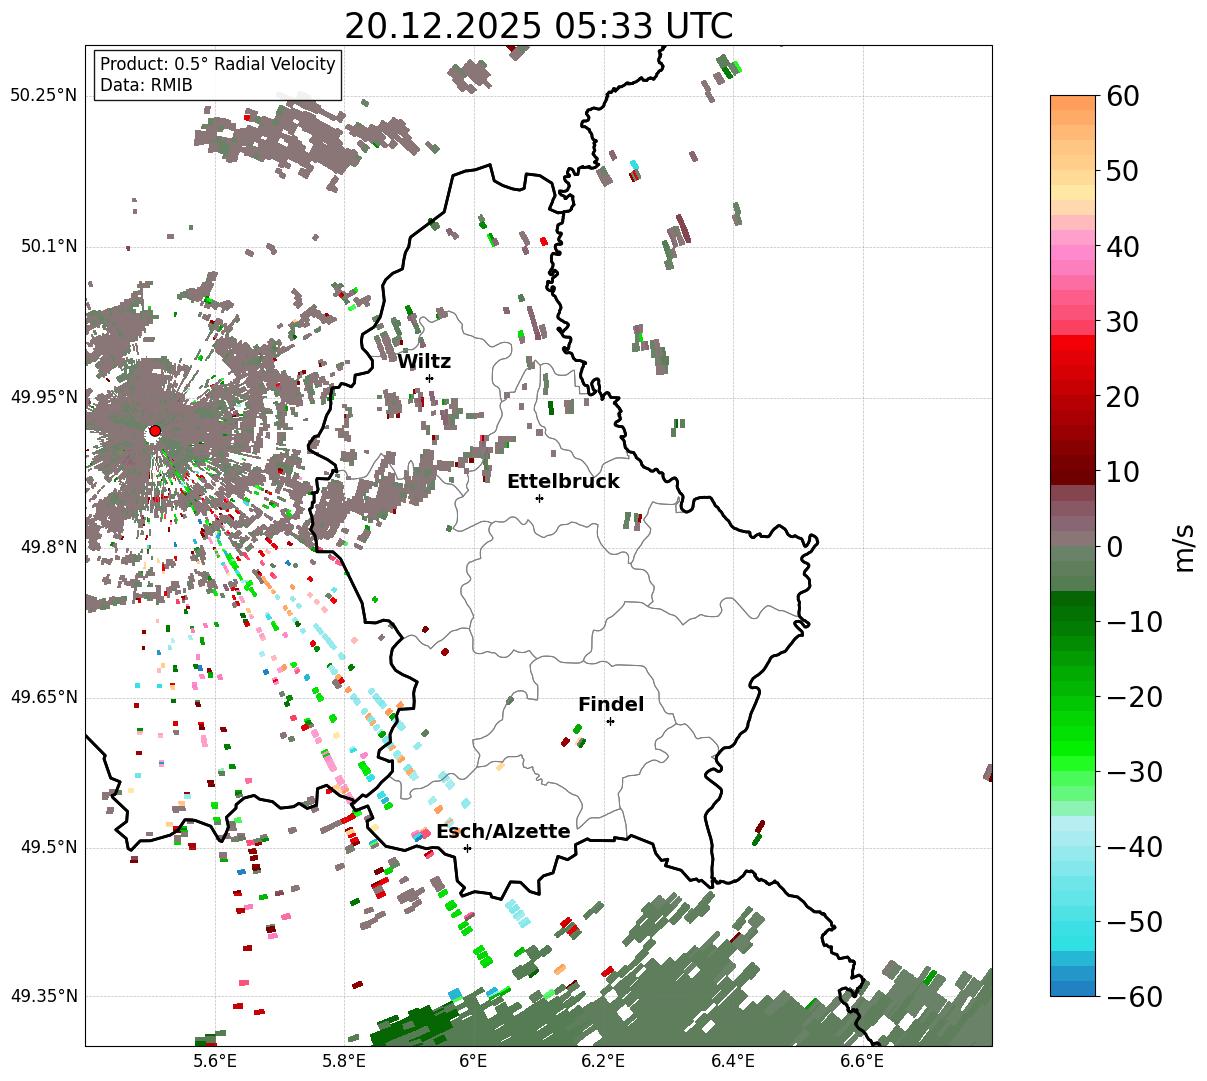Click the 50 tick label on colorbar
Screen dimensions: 1207x1081
coord(1123,172)
